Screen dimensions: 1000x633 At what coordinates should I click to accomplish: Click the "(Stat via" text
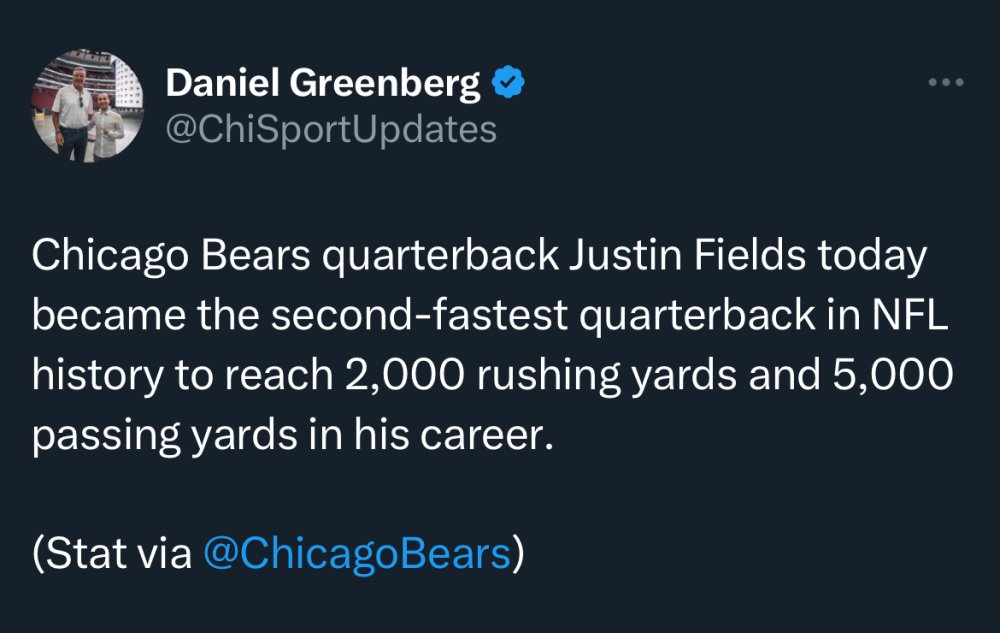coord(112,553)
